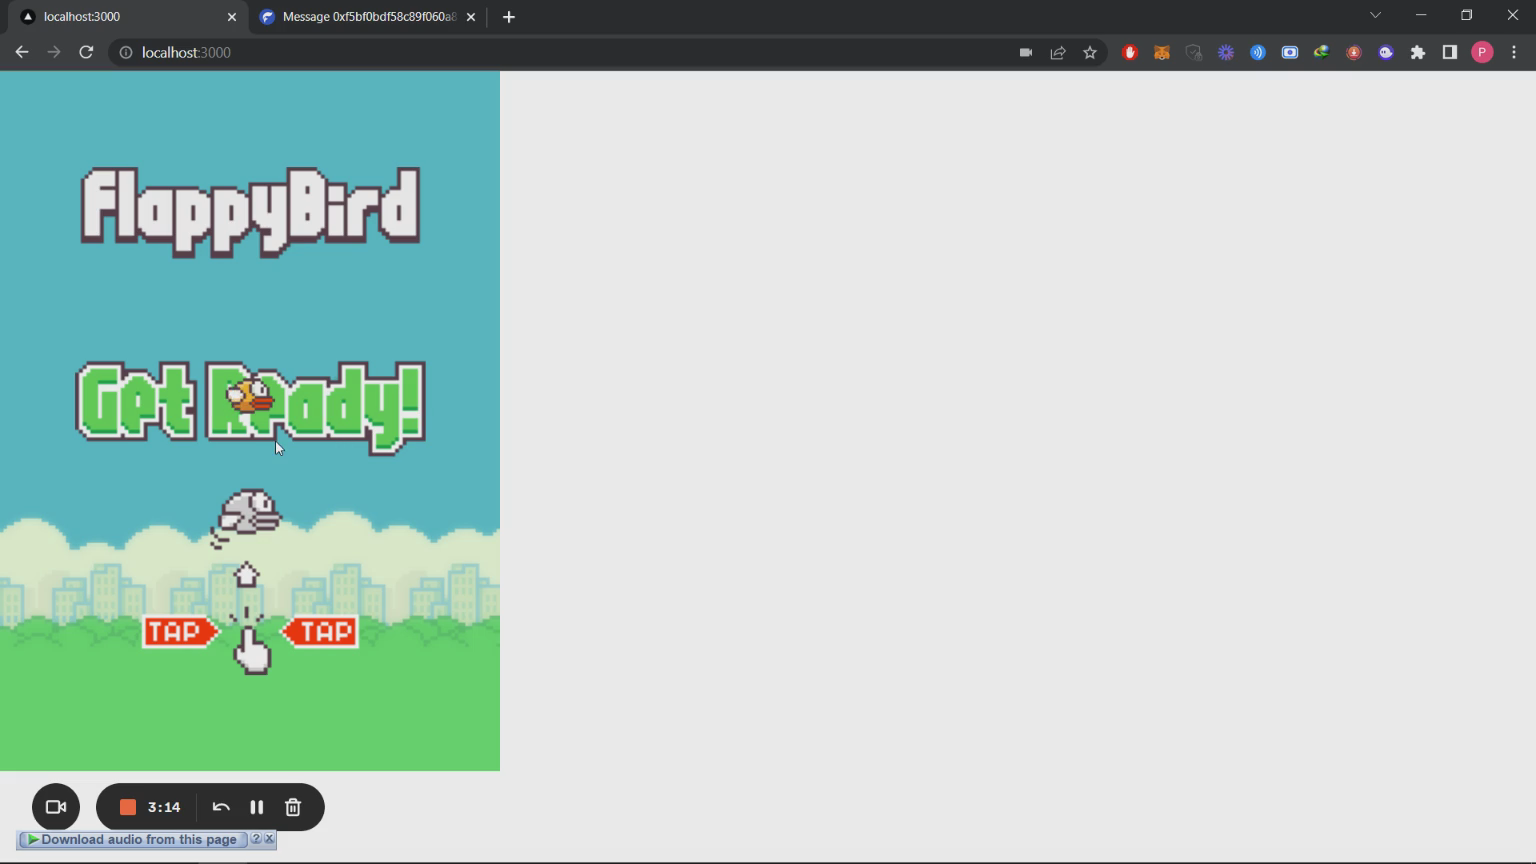Close the localhost:3000 tab
Screen dimensions: 1536x864
pyautogui.click(x=232, y=17)
